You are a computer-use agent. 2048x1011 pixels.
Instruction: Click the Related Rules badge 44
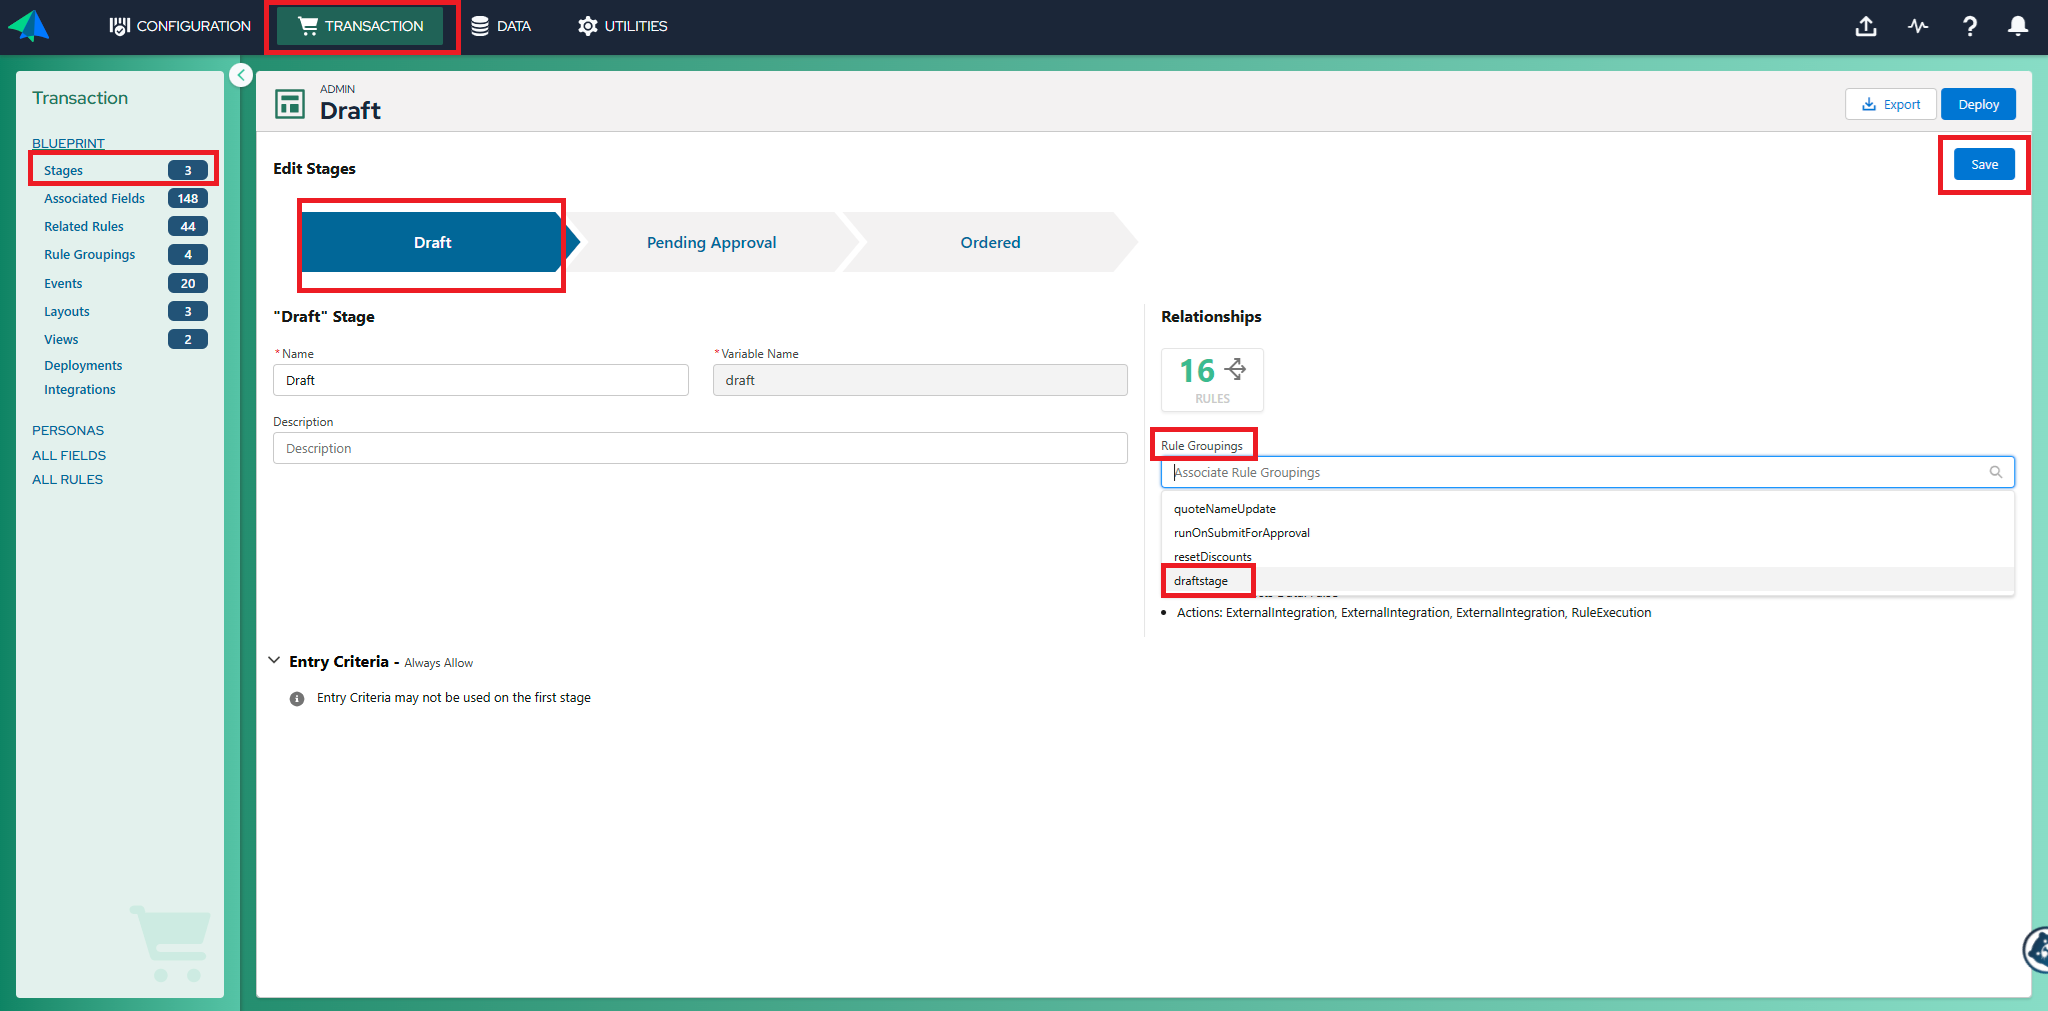coord(188,227)
